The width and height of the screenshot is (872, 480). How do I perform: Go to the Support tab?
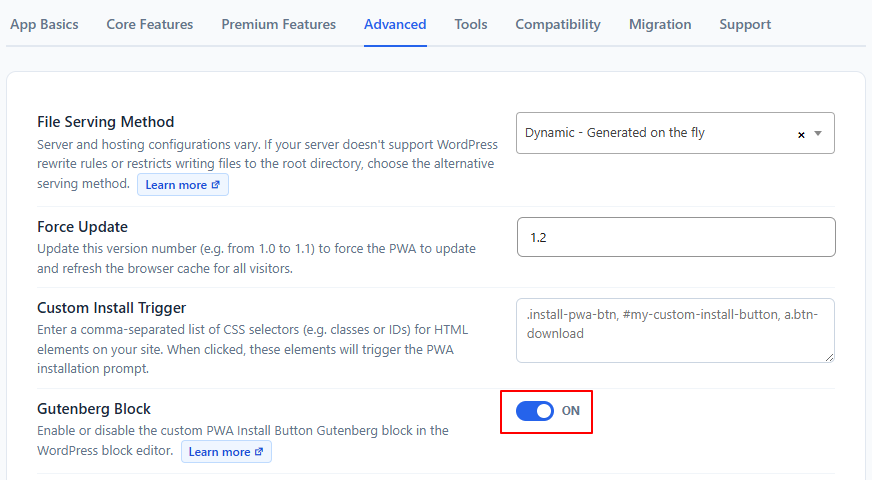pyautogui.click(x=745, y=24)
